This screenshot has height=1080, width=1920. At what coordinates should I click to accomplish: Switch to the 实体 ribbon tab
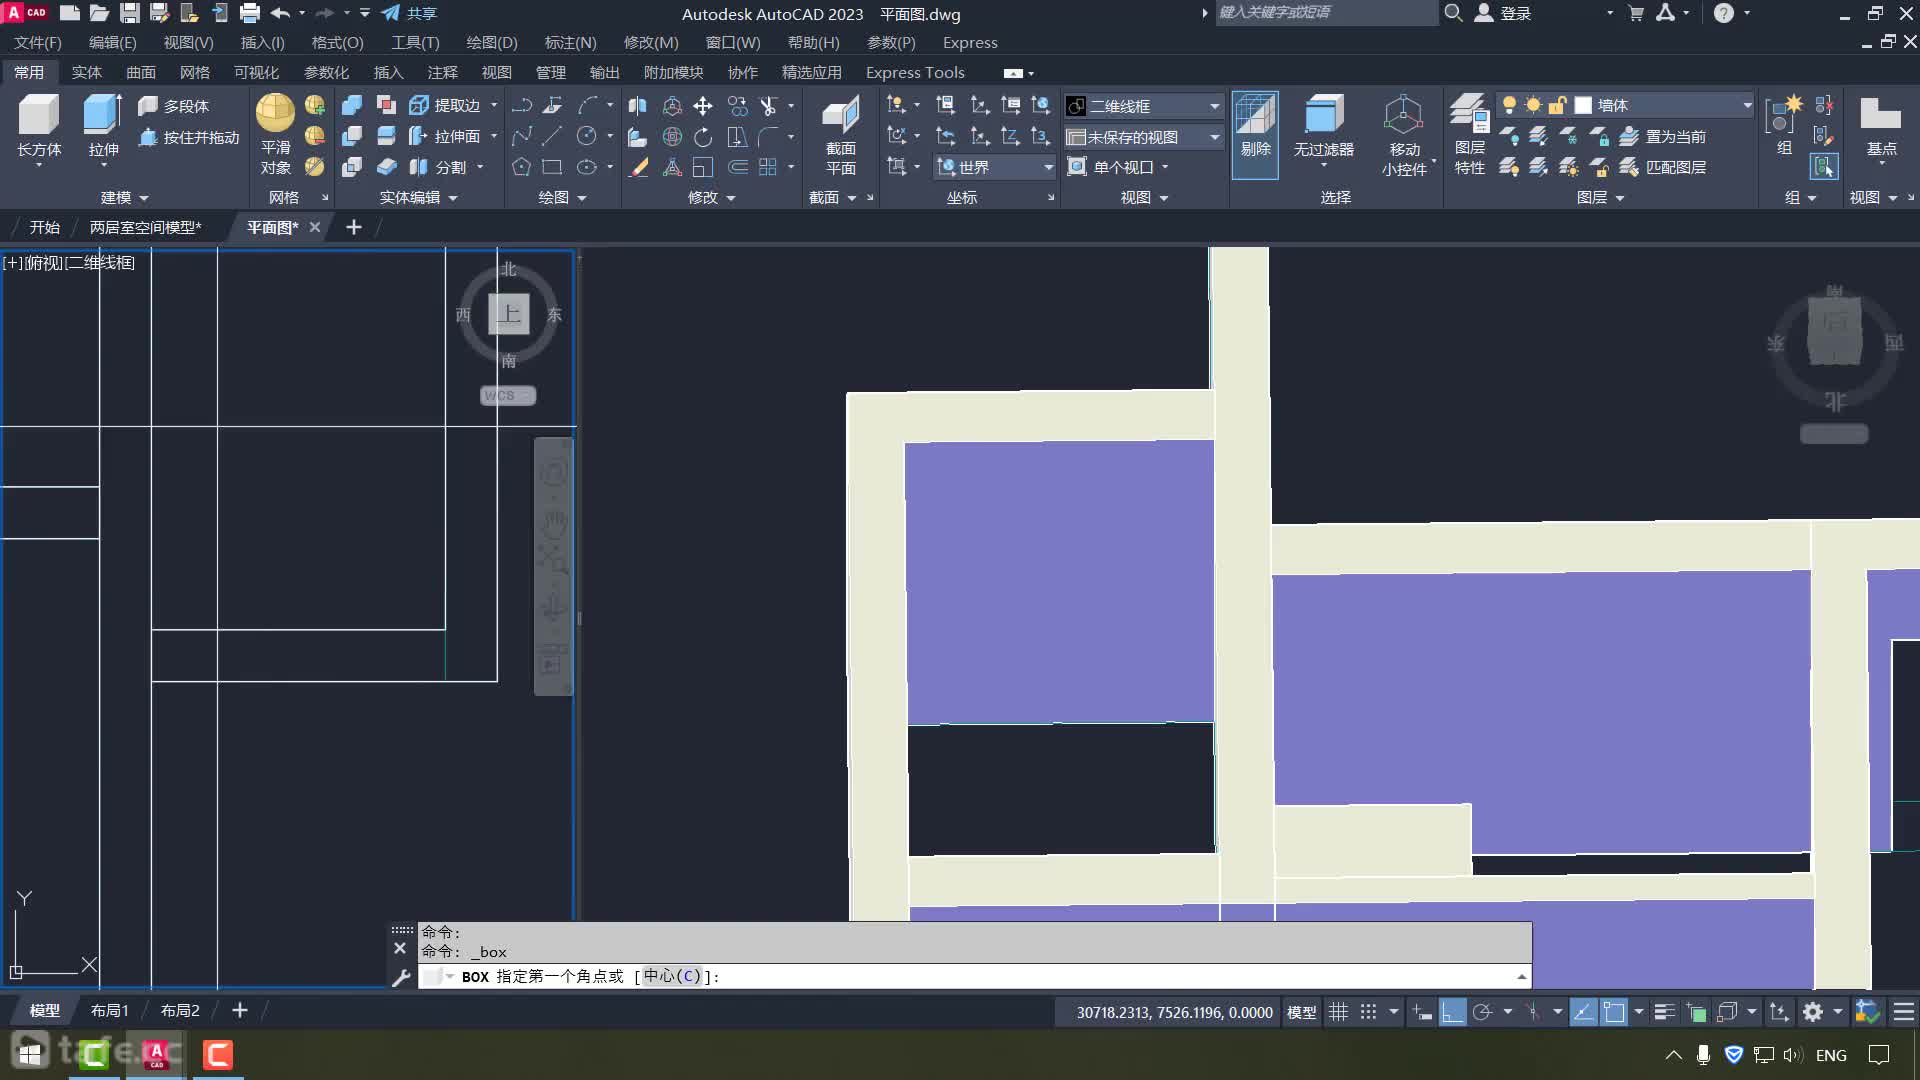87,72
